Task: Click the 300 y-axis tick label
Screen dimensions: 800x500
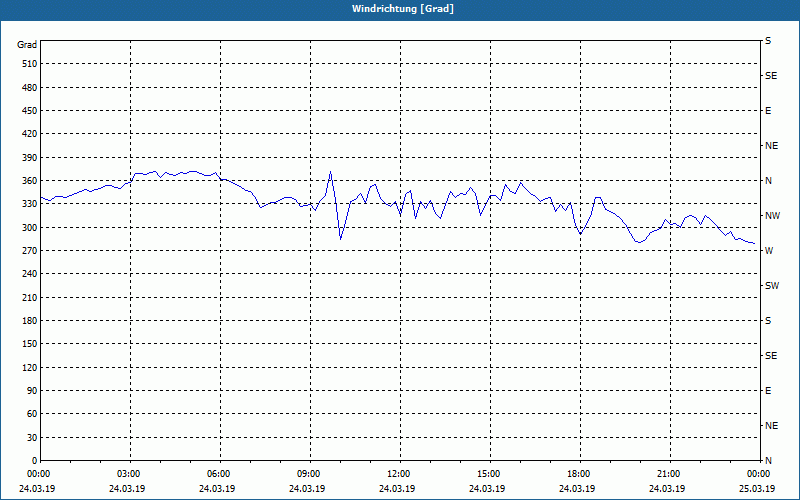Action: 30,227
